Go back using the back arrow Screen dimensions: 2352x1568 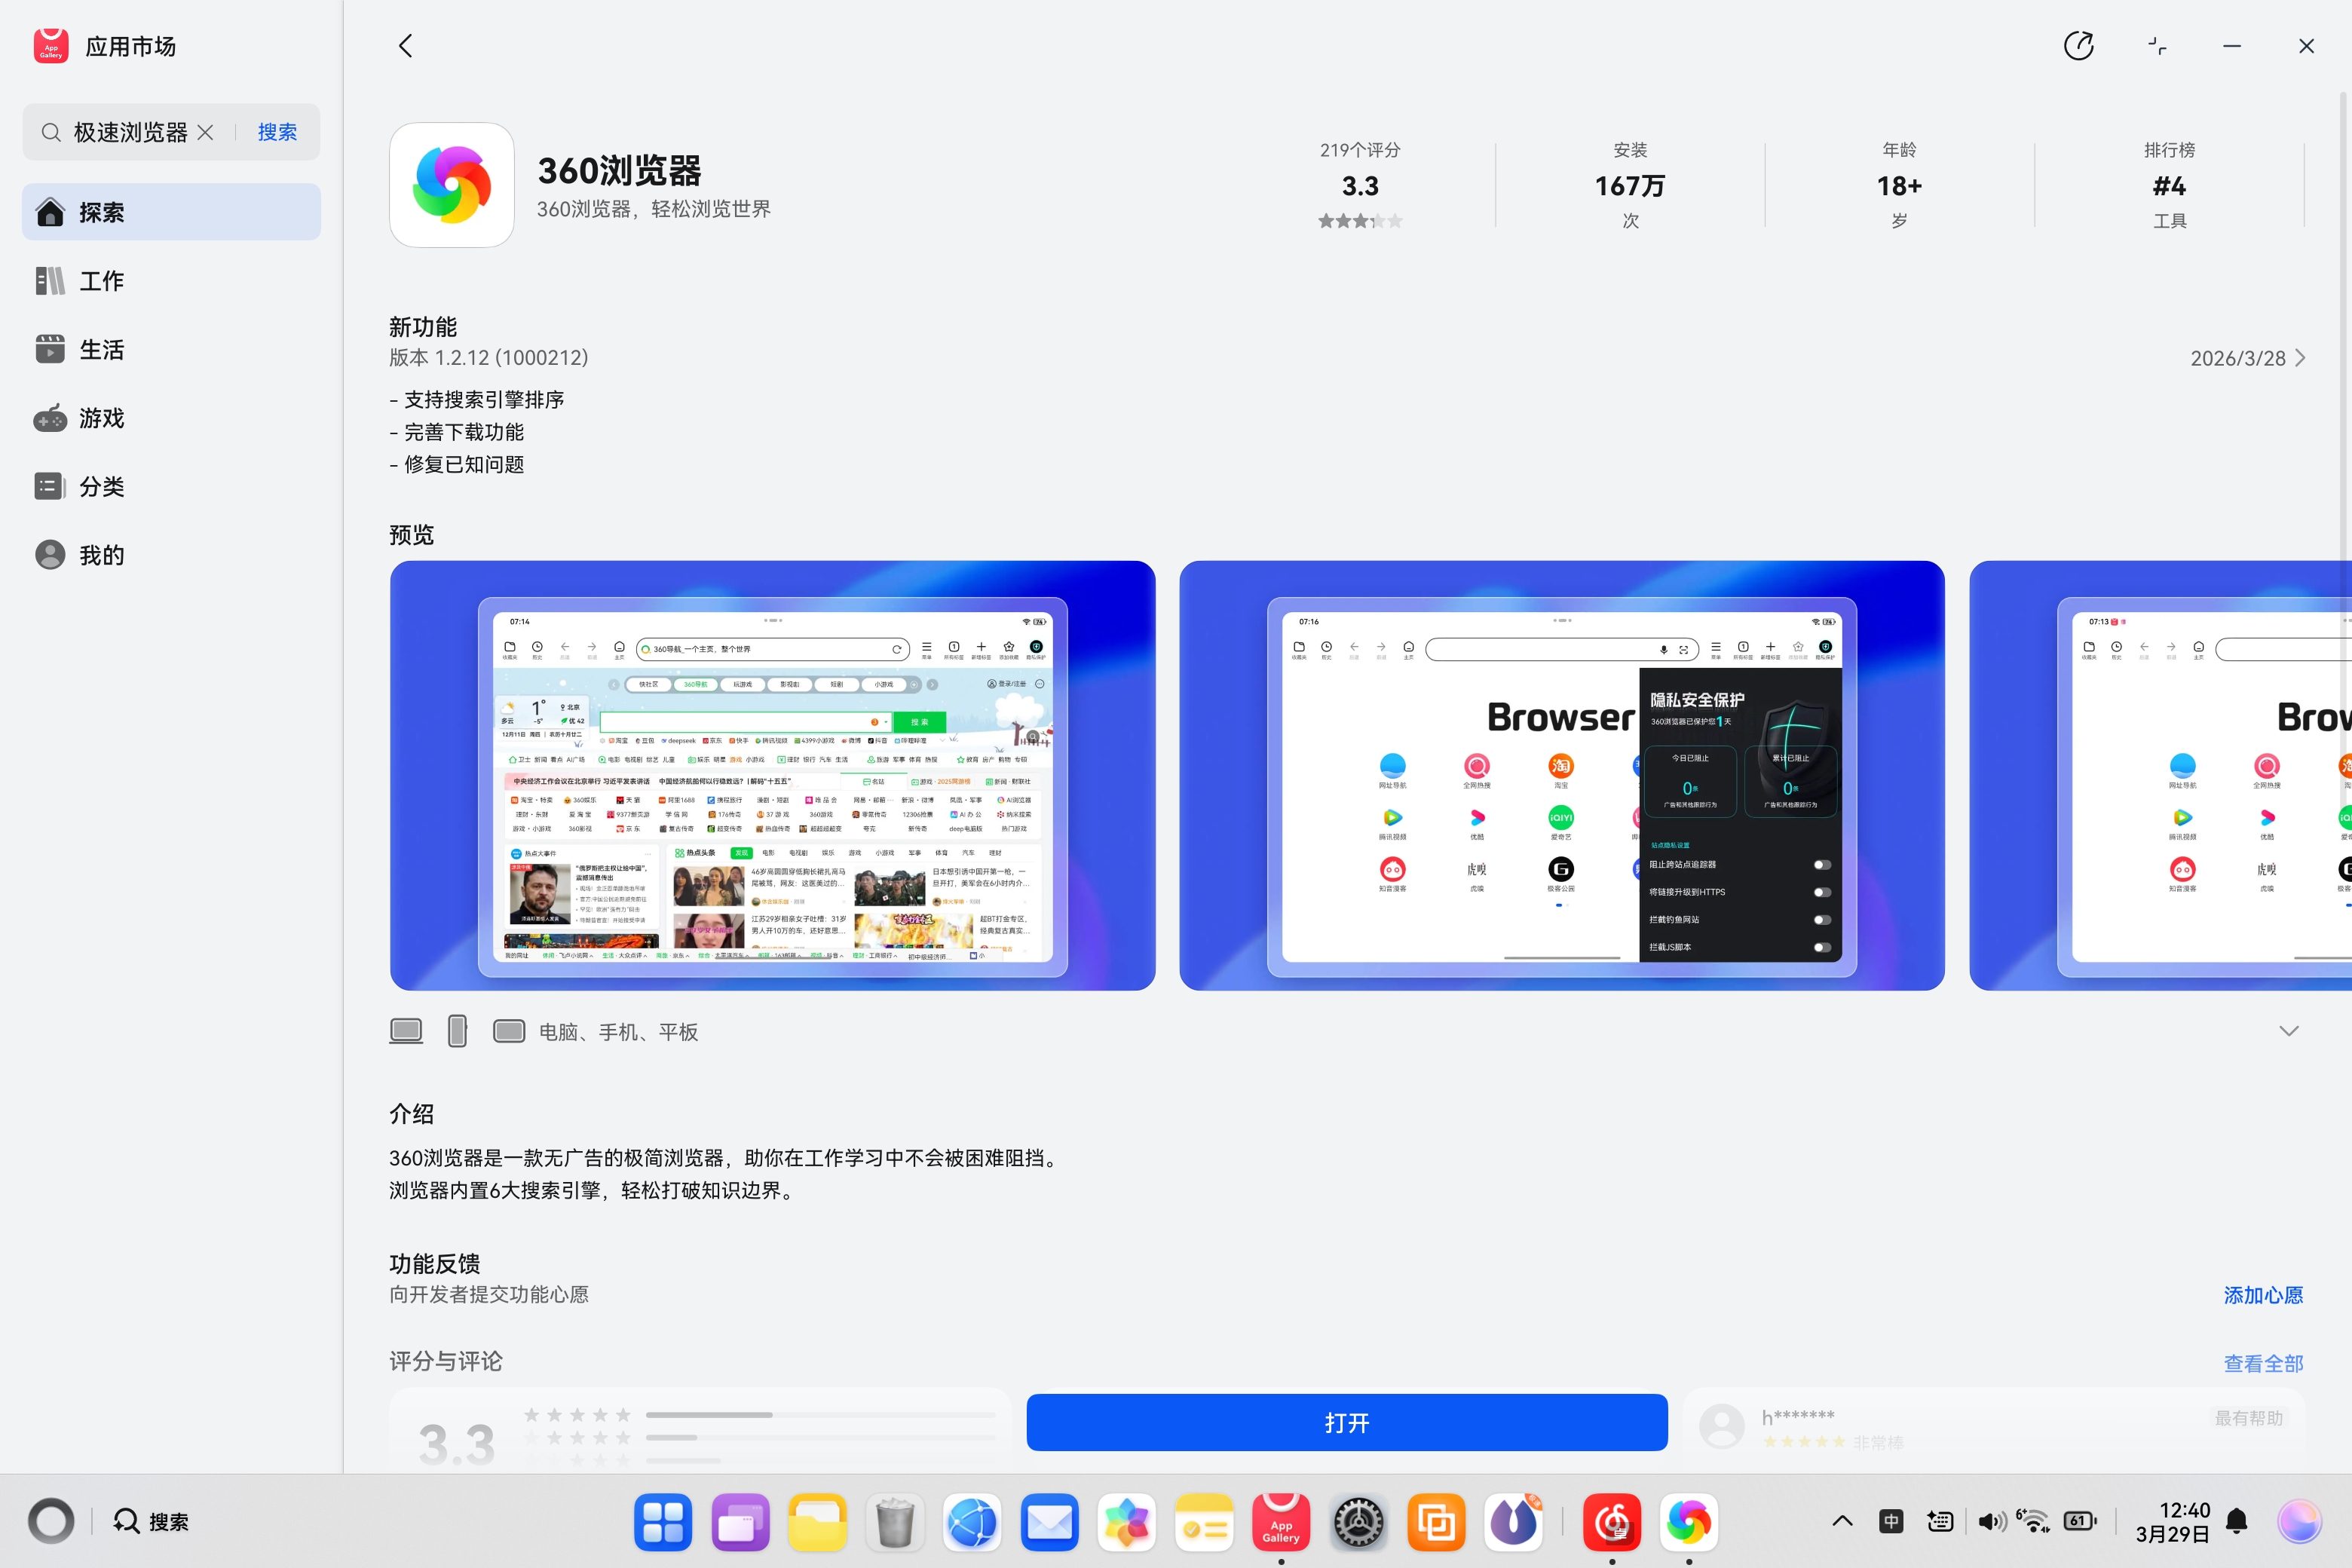405,46
